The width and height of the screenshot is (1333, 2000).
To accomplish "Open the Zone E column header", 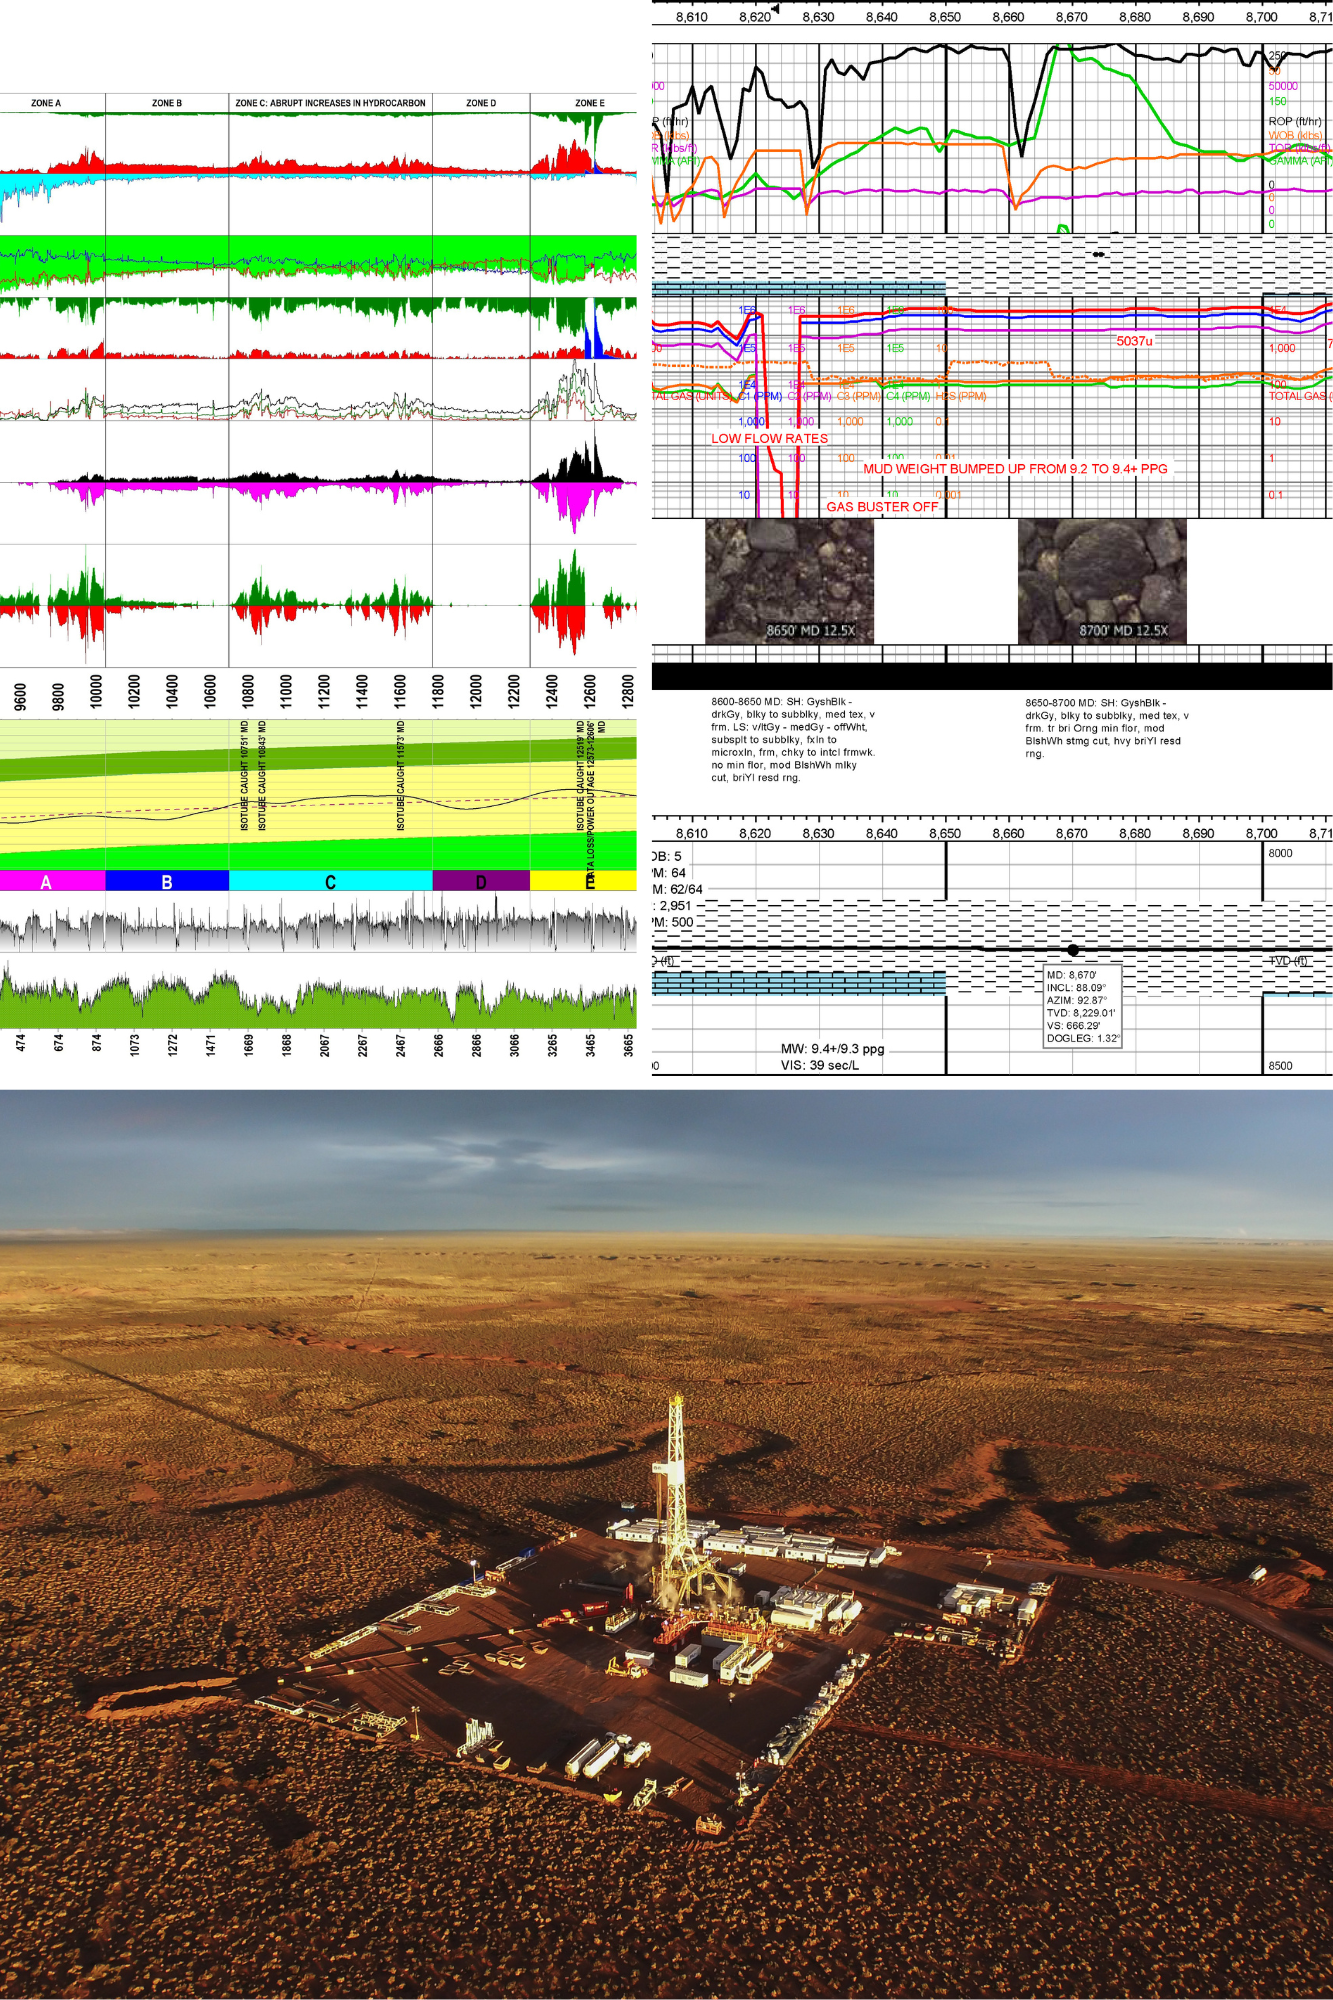I will click(x=589, y=103).
